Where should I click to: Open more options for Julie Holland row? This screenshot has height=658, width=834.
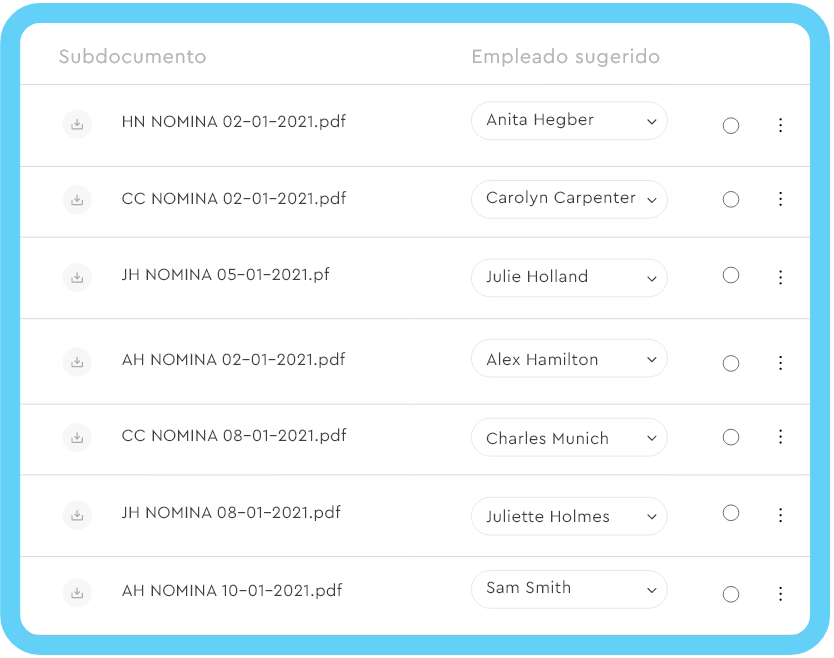click(780, 277)
